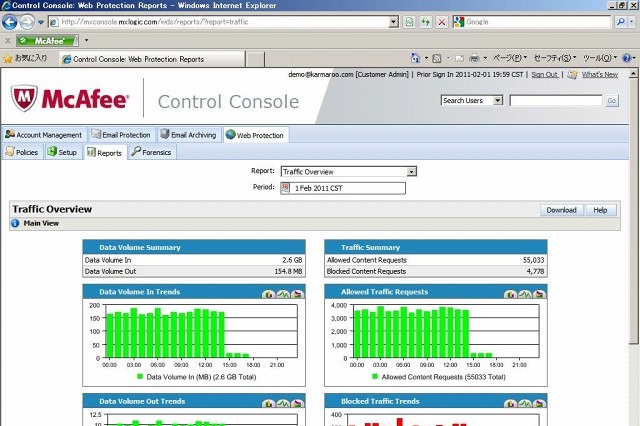Switch Data Volume In Trends to horizontal bar chart
The height and width of the screenshot is (426, 640).
click(298, 294)
